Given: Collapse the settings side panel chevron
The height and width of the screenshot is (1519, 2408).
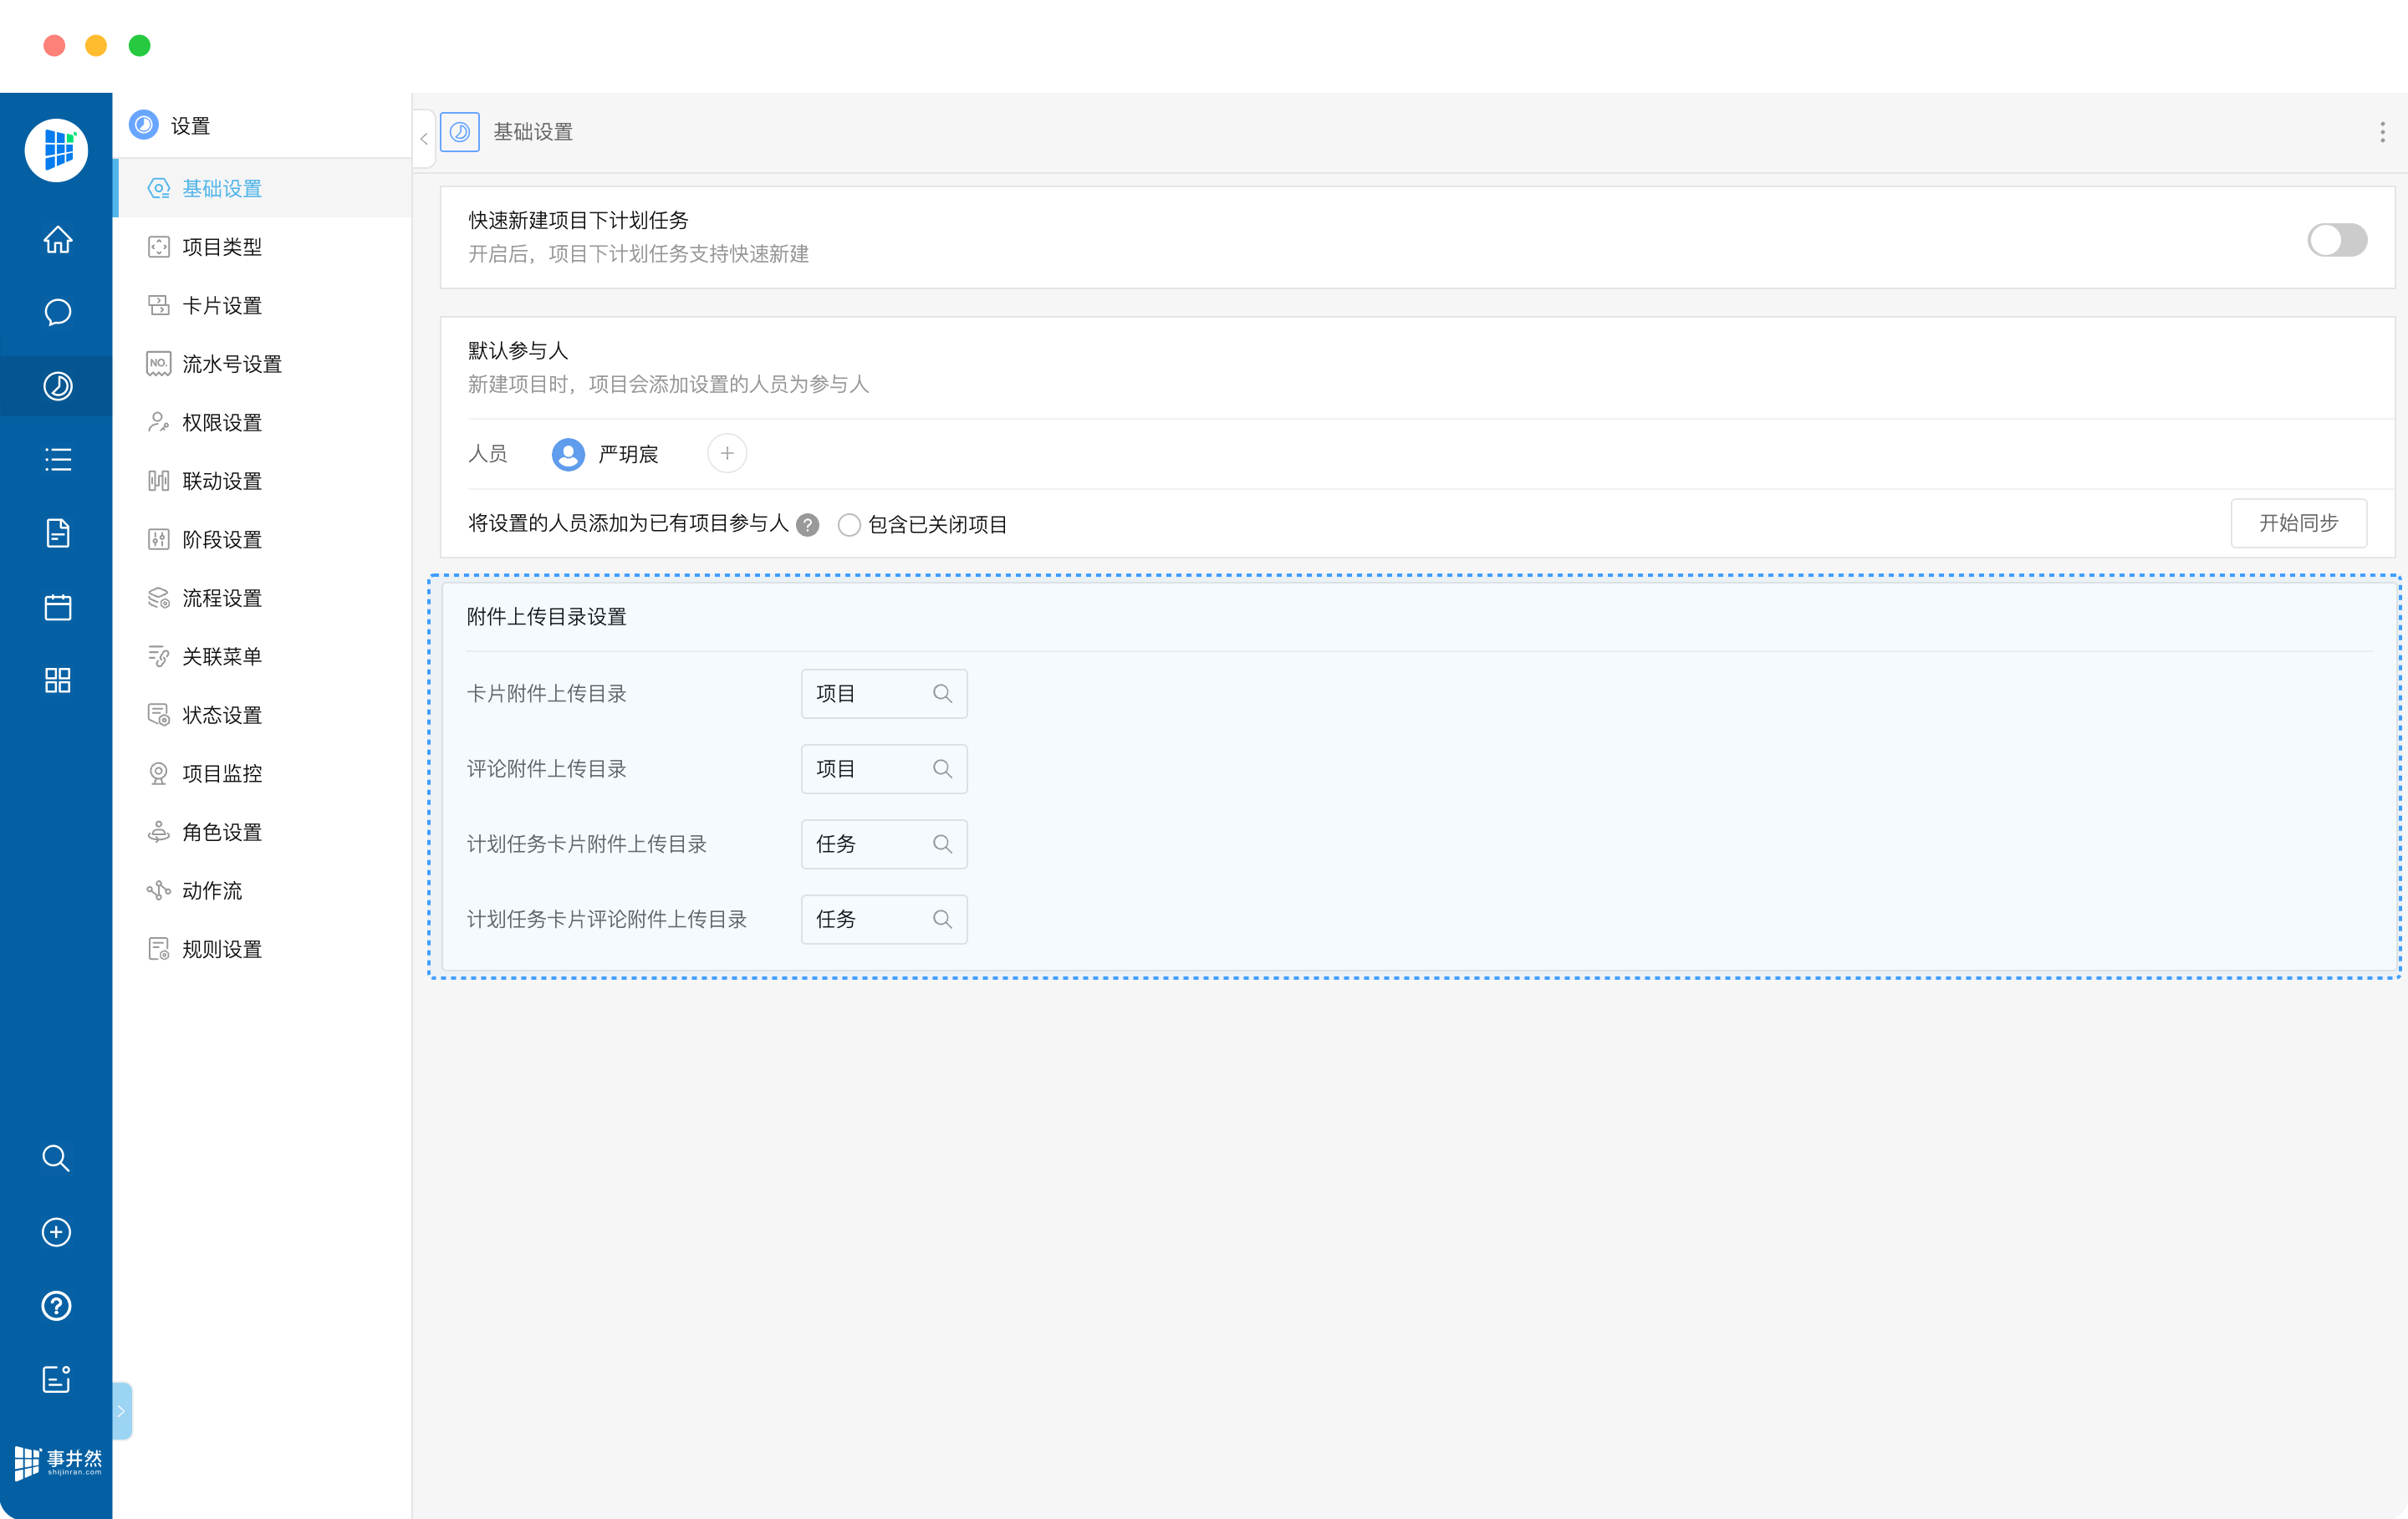Looking at the screenshot, I should tap(424, 139).
